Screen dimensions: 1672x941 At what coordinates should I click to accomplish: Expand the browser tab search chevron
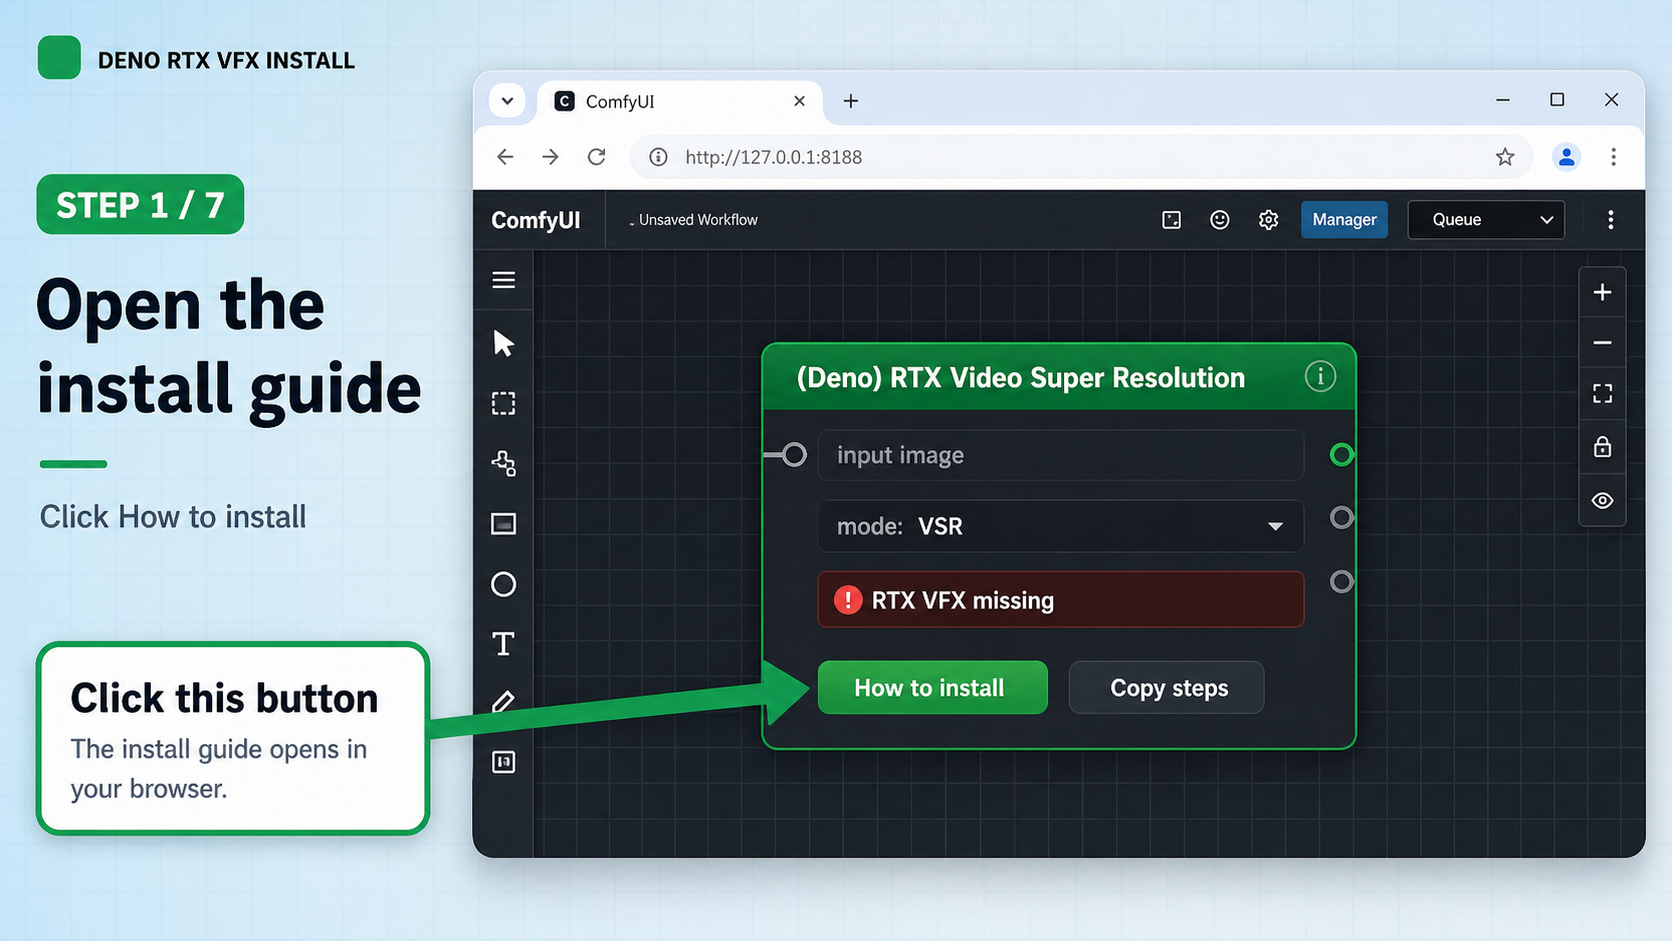click(507, 101)
